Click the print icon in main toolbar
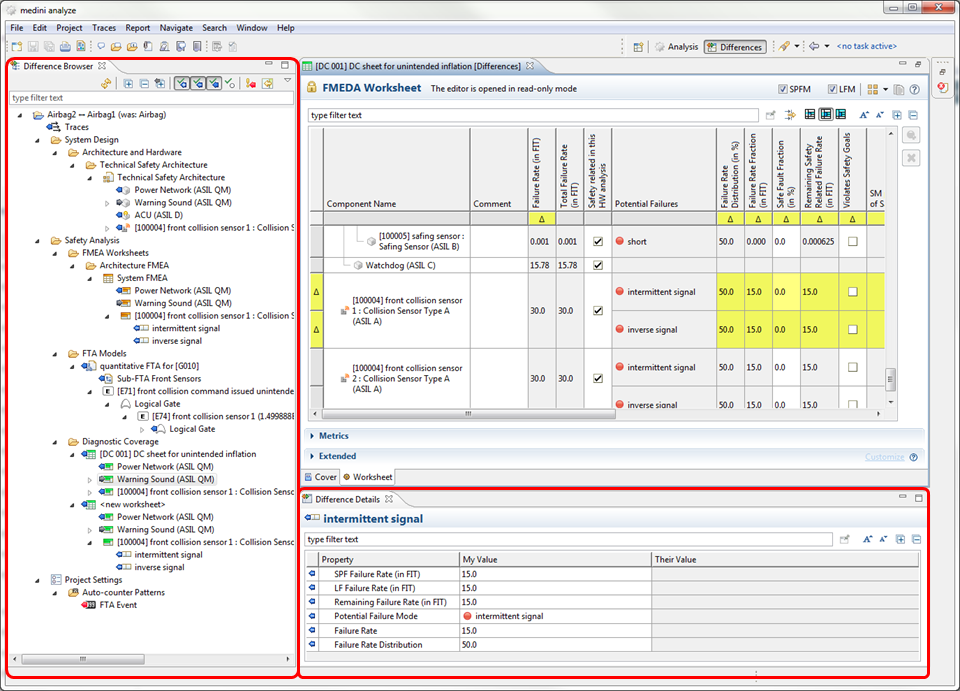 (65, 46)
